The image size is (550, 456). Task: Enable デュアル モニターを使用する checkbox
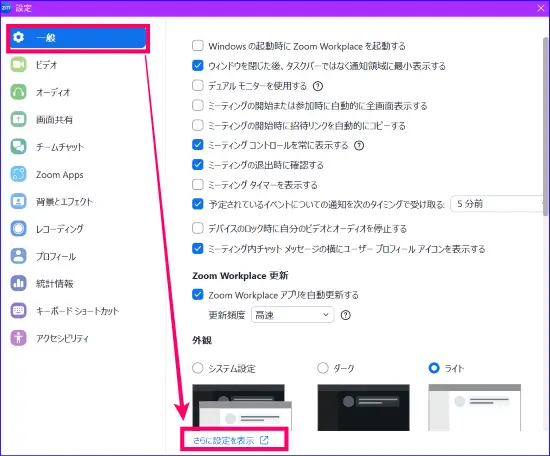coord(198,85)
